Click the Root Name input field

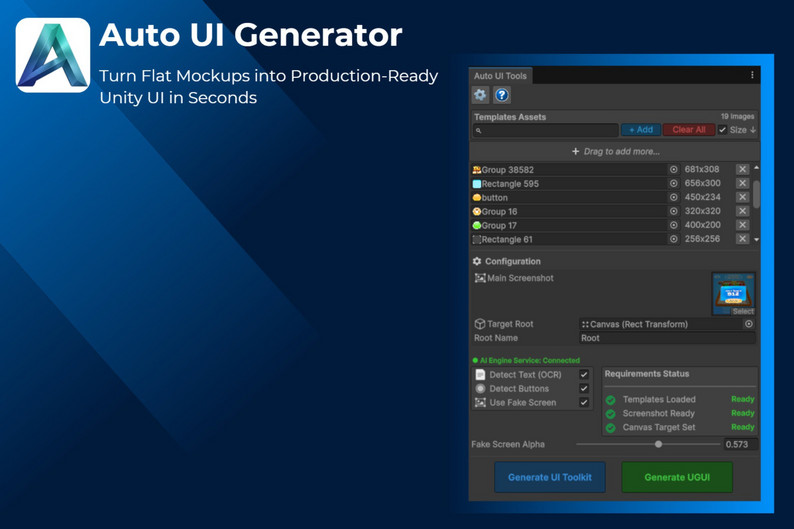pos(667,338)
